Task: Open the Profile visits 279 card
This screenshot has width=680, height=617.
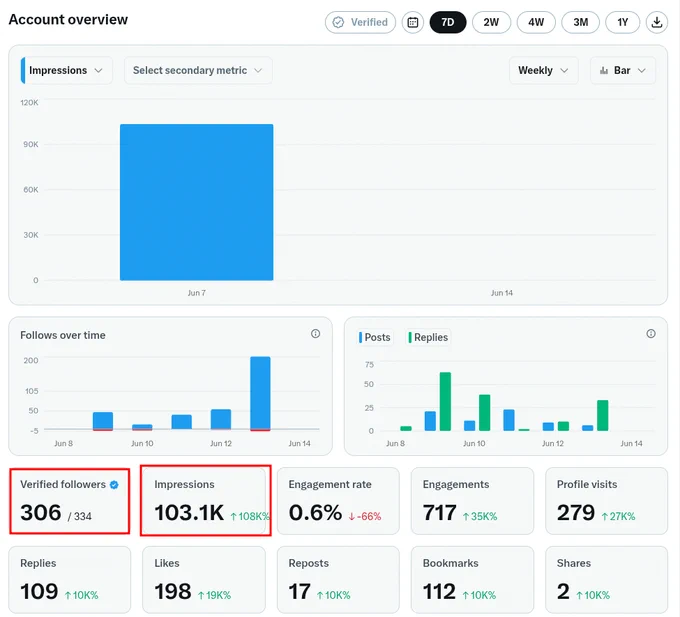Action: pos(606,501)
